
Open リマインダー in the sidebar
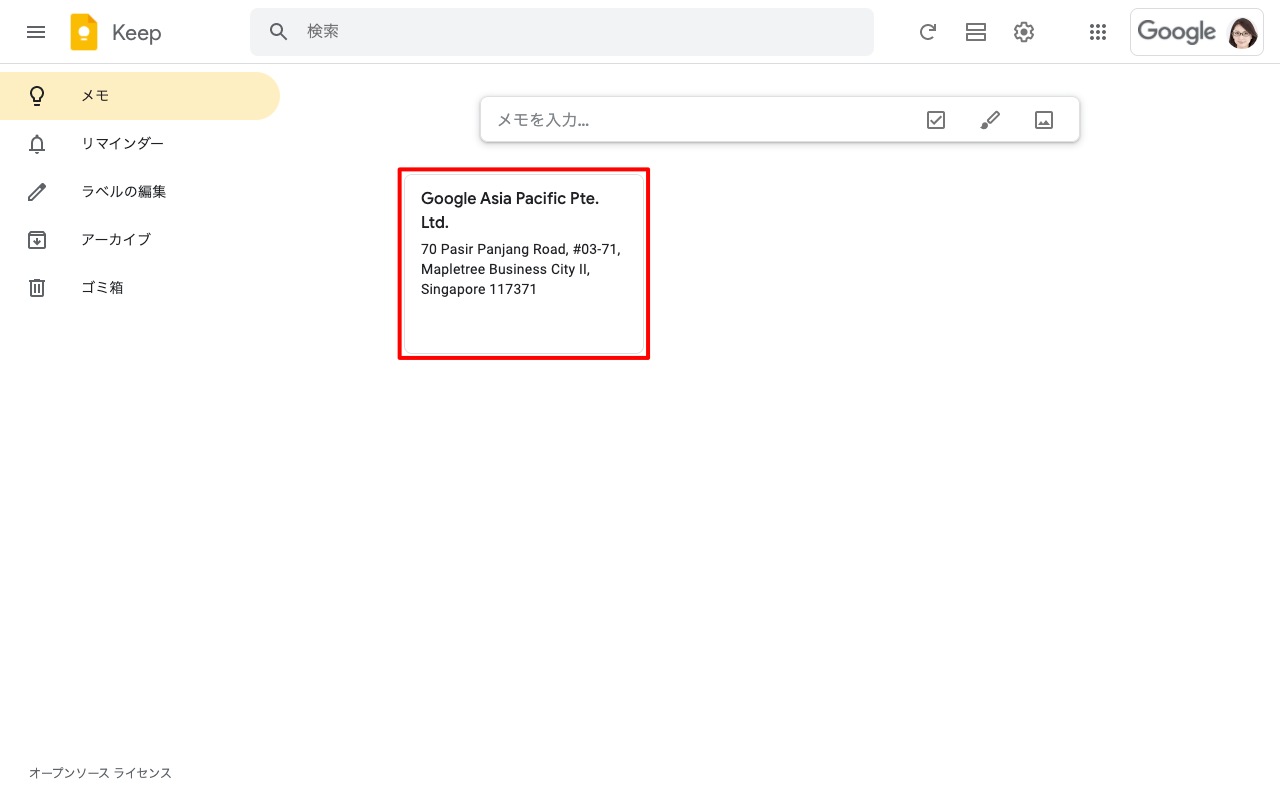pos(140,144)
